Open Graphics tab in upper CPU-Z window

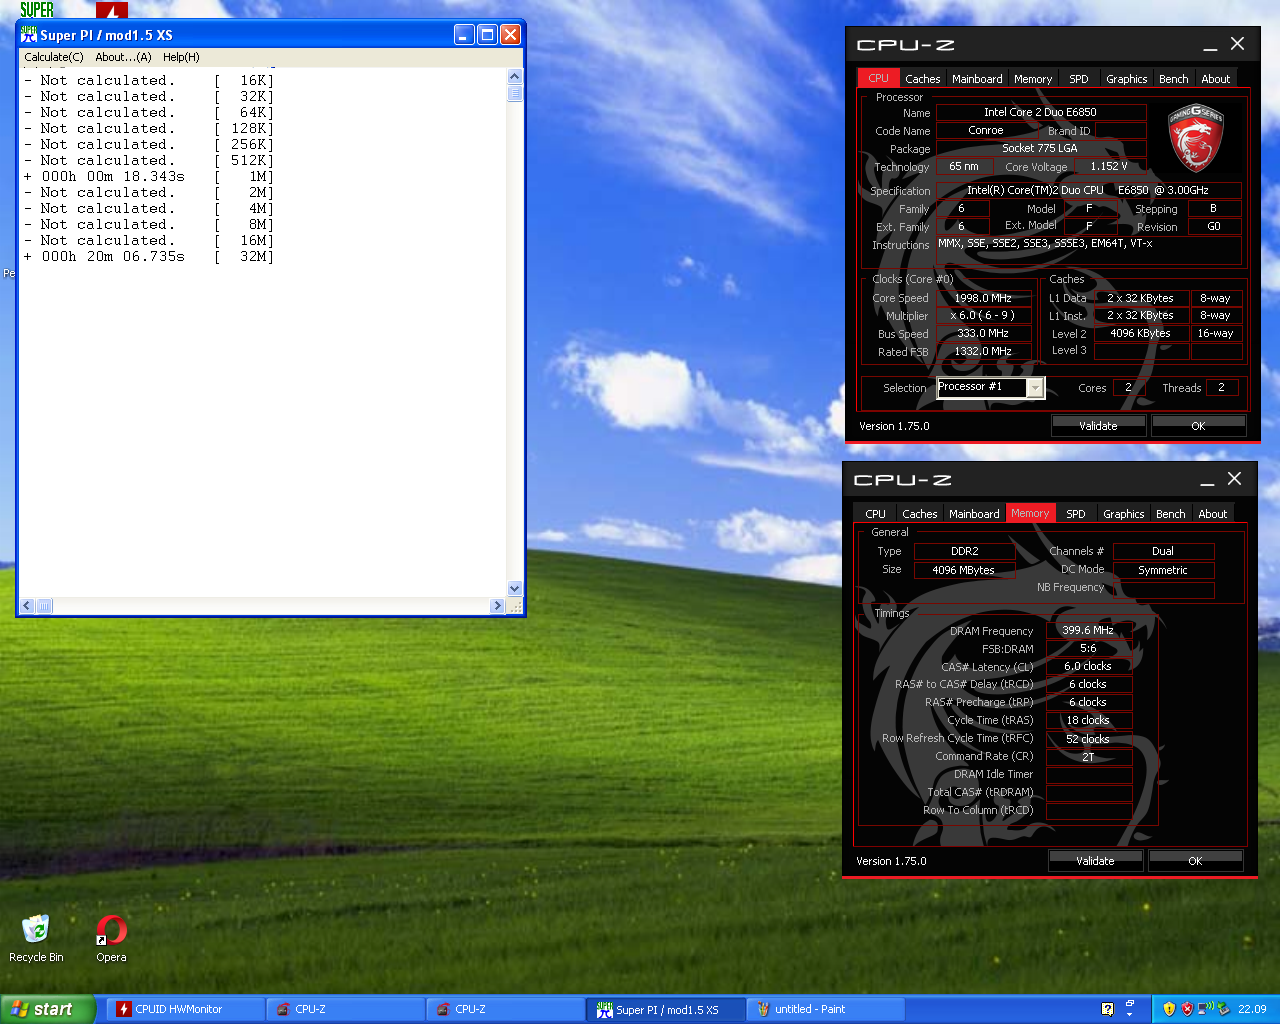click(x=1126, y=79)
